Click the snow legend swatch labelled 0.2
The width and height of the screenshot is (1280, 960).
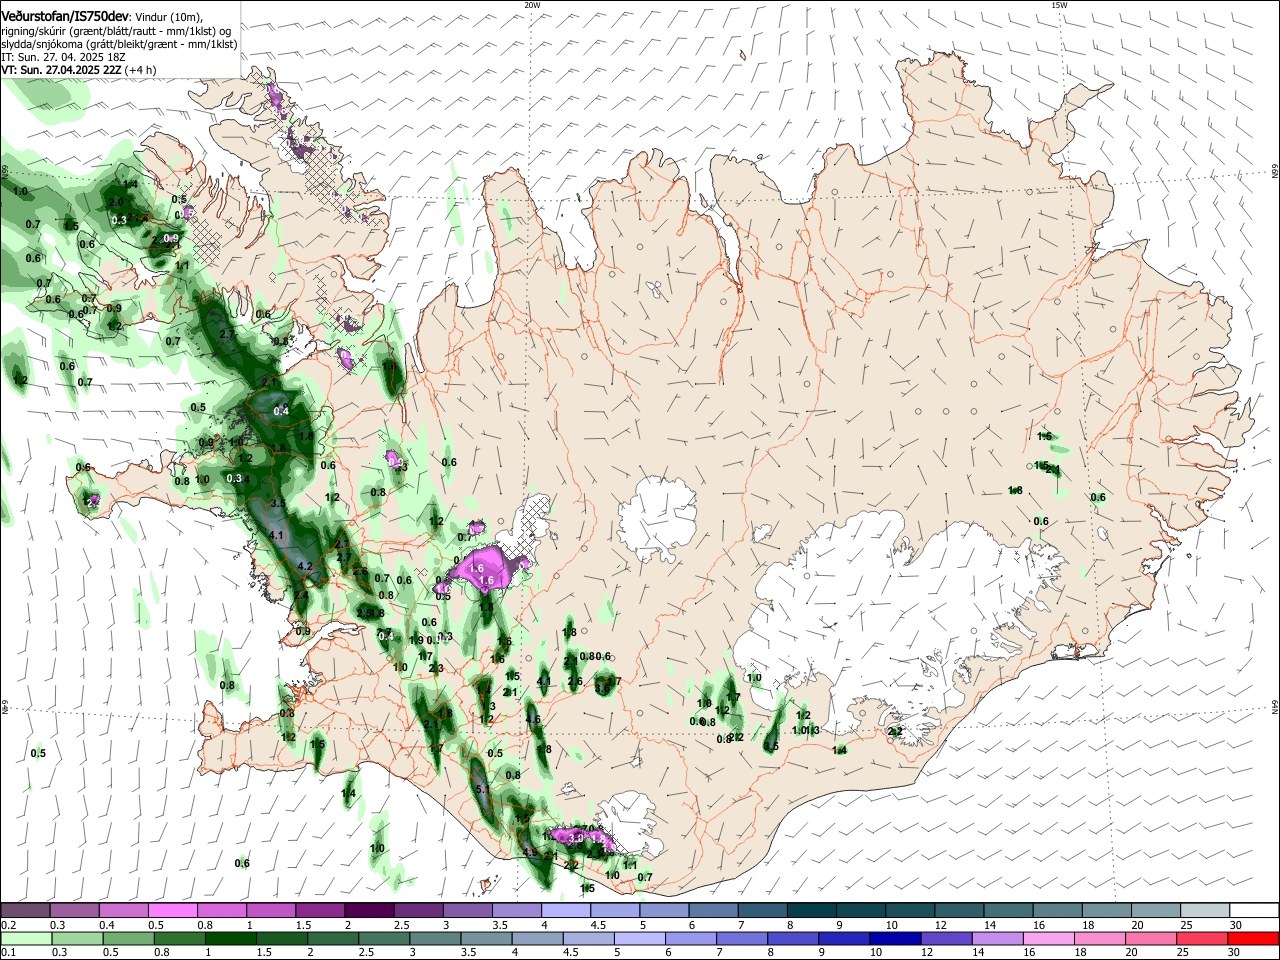click(x=25, y=911)
